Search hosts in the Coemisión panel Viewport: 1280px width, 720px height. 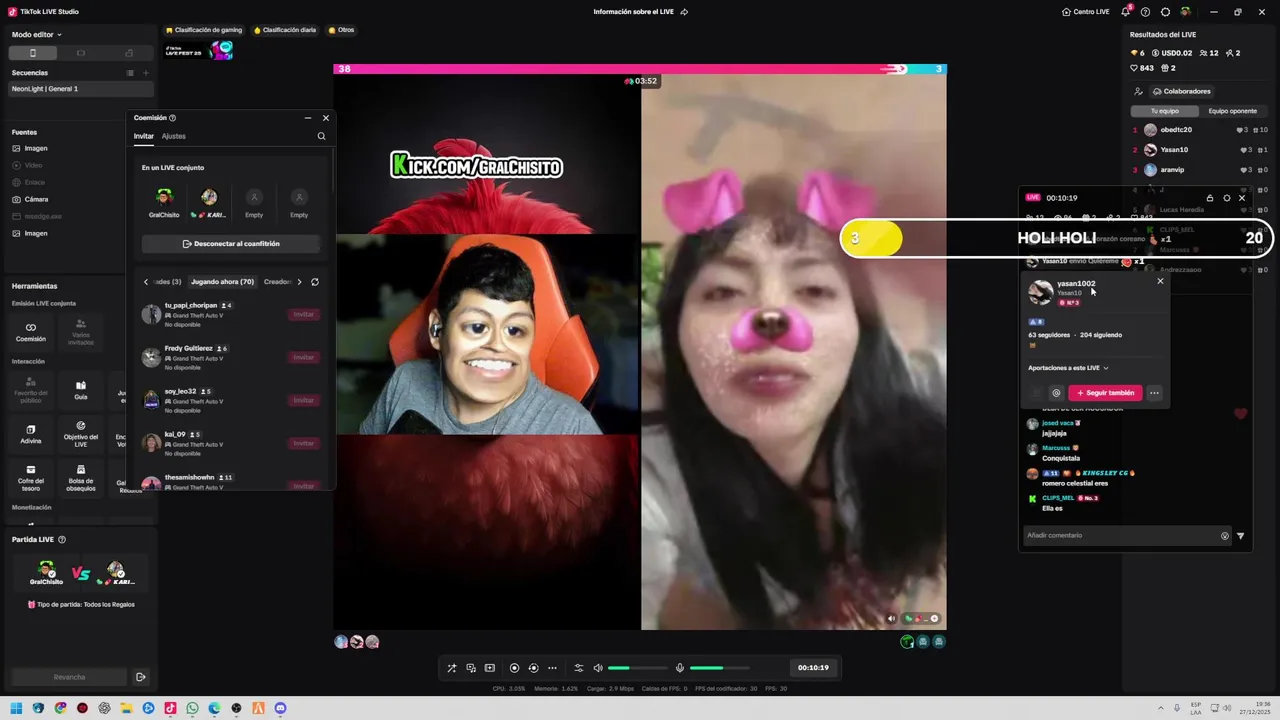321,136
